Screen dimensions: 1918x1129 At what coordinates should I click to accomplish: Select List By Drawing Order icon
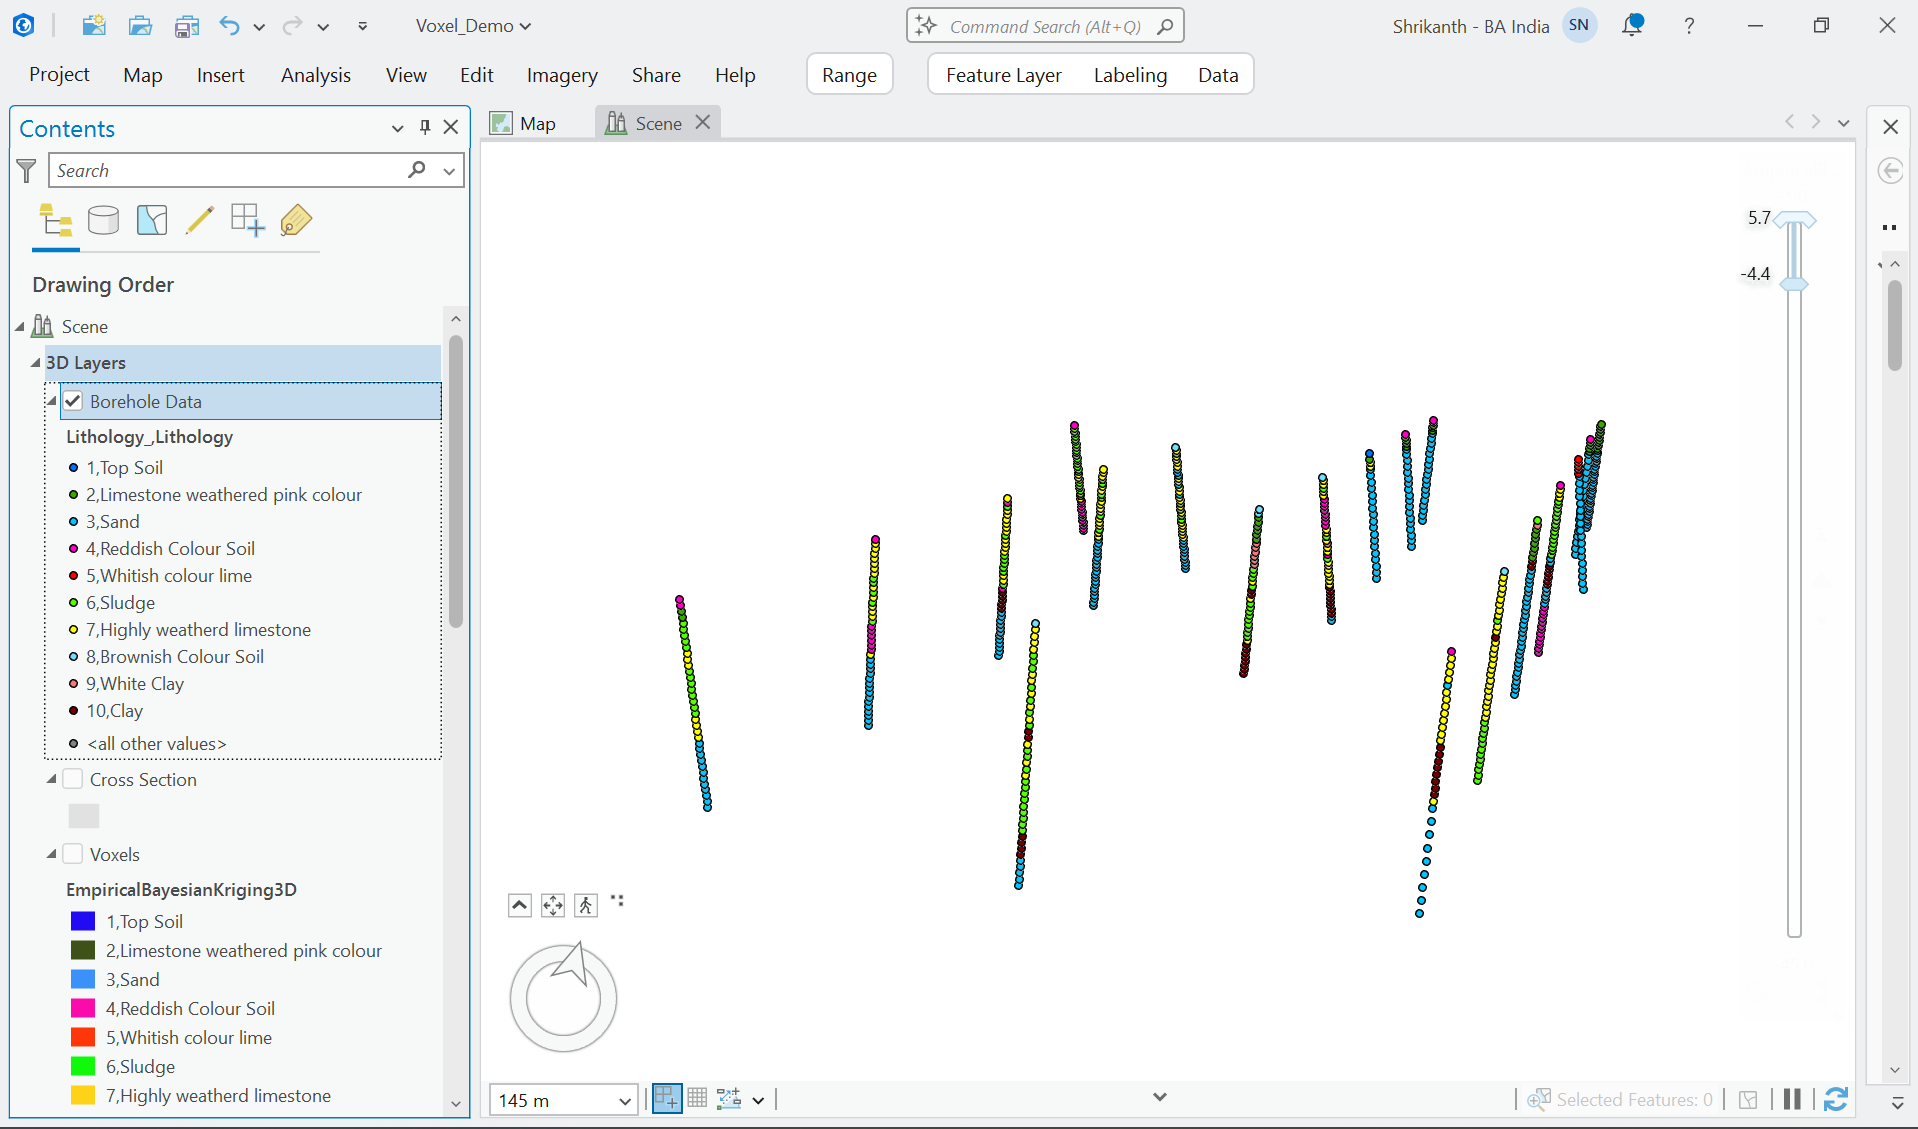click(56, 221)
